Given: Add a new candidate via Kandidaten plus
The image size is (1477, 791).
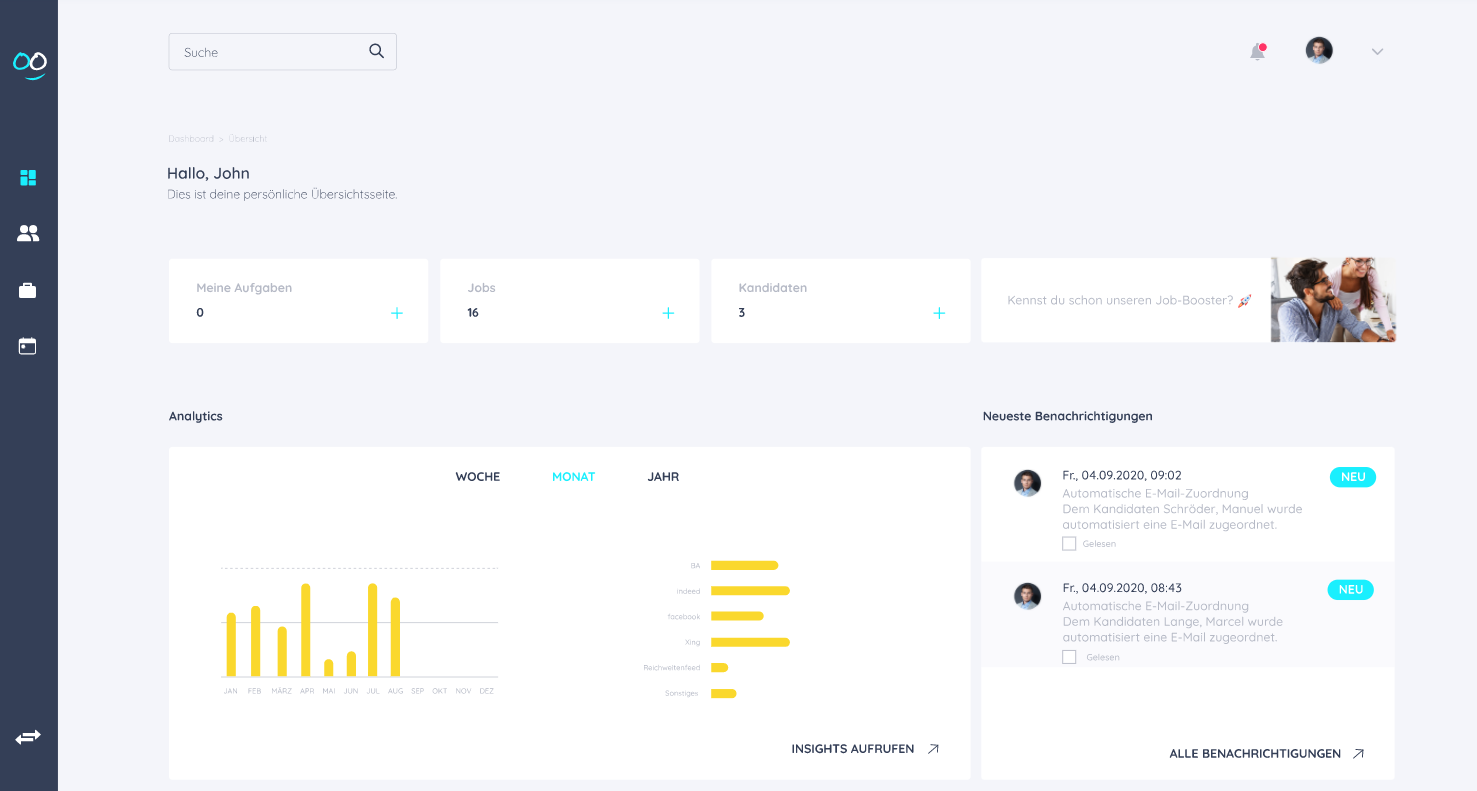Looking at the screenshot, I should pos(938,312).
